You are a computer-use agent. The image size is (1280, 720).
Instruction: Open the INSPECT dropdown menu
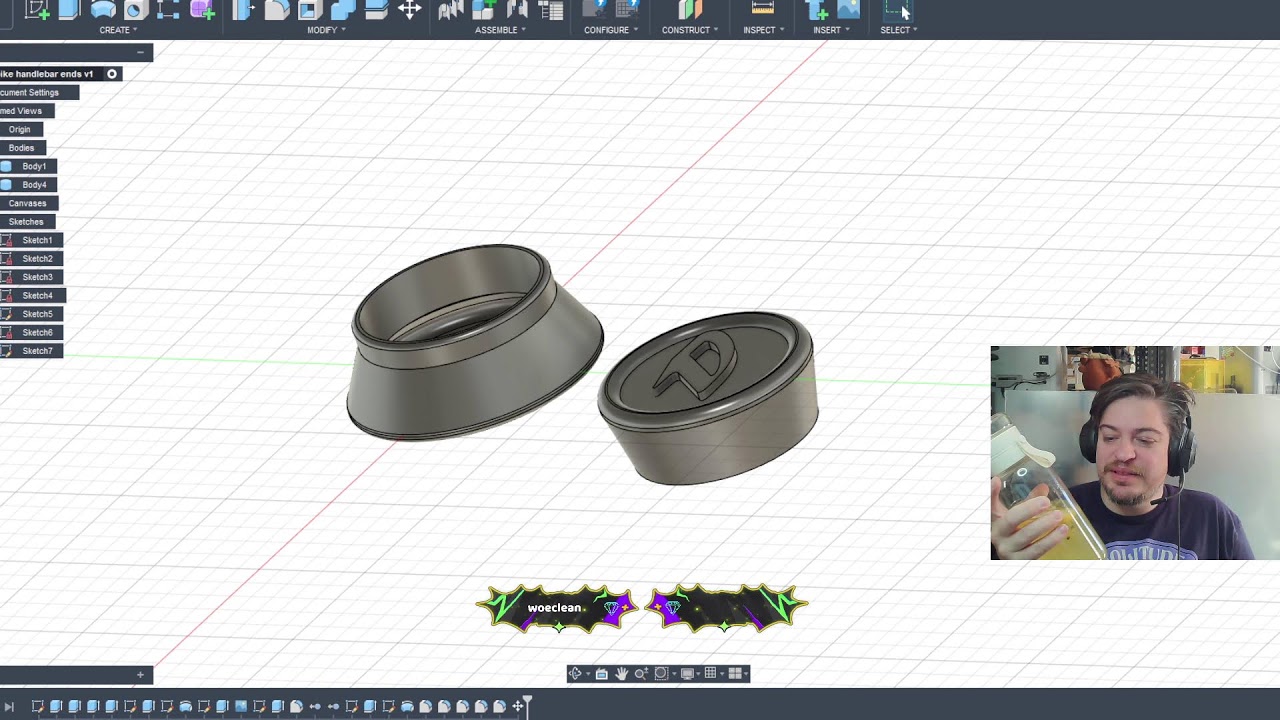coord(763,30)
